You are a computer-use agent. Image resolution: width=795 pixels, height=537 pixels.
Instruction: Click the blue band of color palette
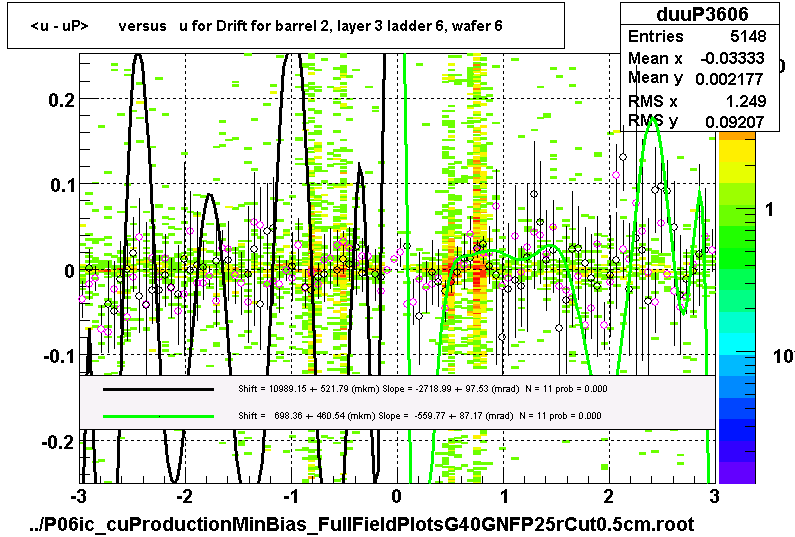coord(737,408)
